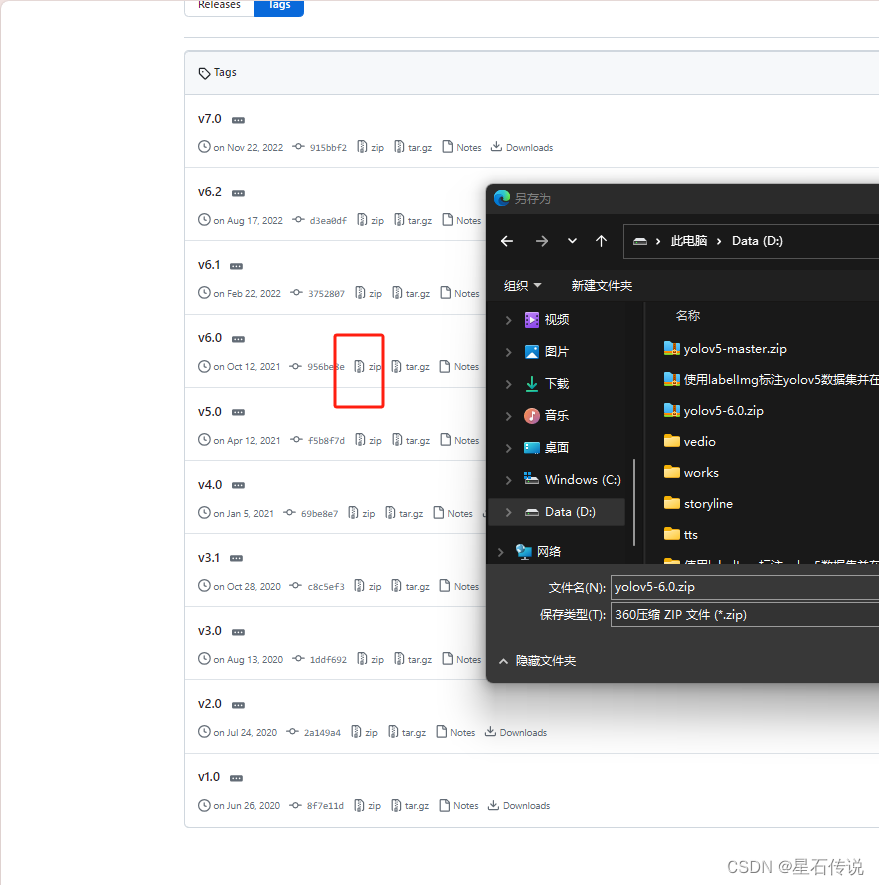Download zip for v5.0

tap(368, 440)
